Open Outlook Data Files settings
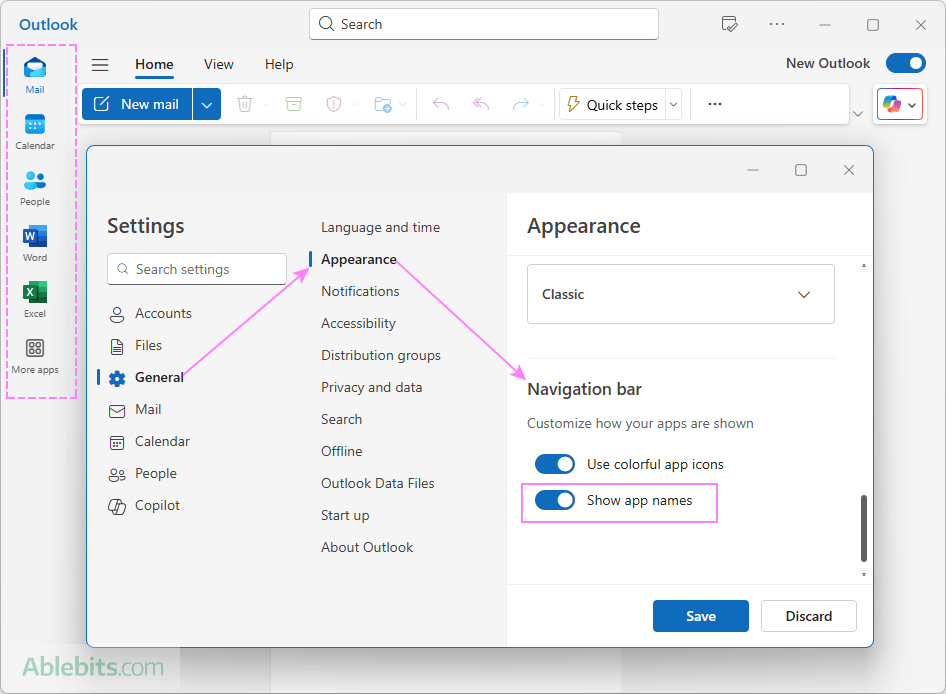This screenshot has width=946, height=694. pyautogui.click(x=378, y=483)
